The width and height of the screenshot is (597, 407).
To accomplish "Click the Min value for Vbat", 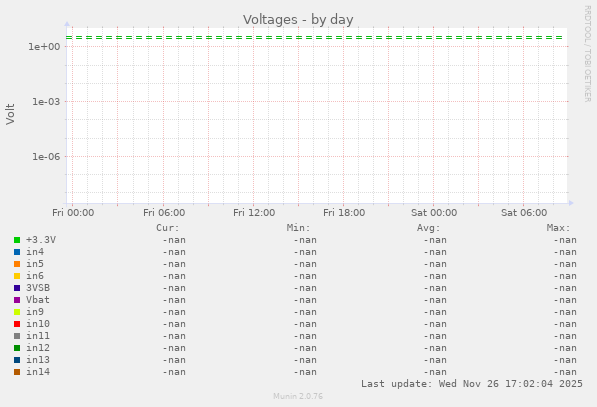I will [x=305, y=300].
